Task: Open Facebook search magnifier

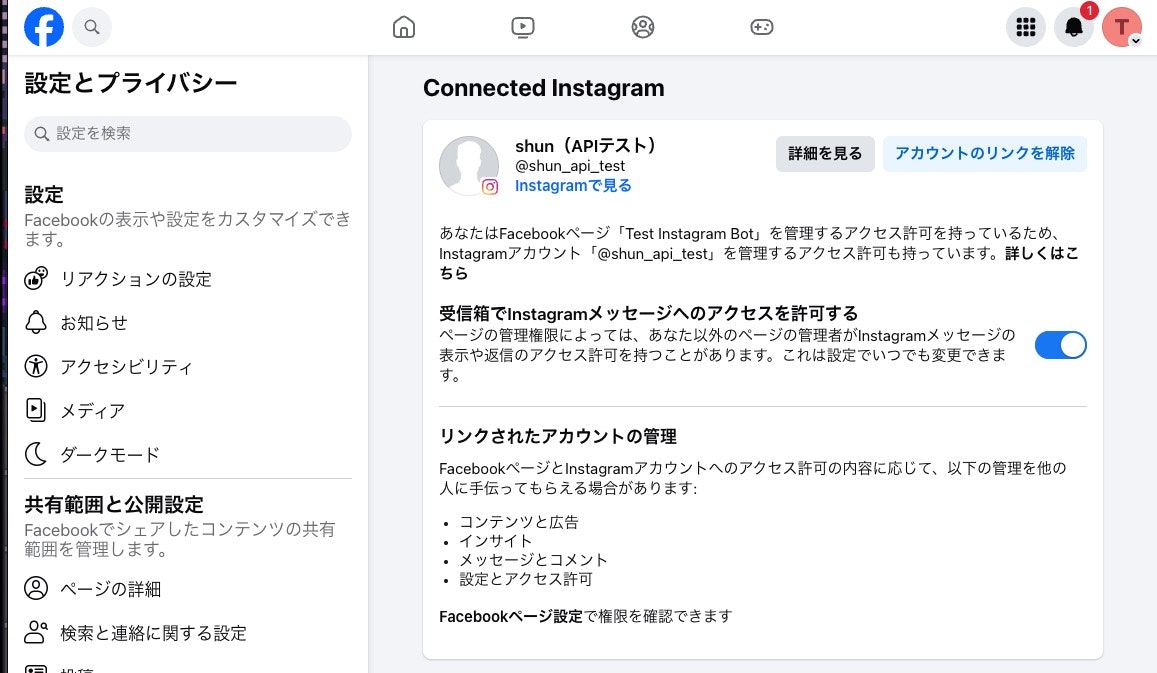Action: click(x=91, y=27)
